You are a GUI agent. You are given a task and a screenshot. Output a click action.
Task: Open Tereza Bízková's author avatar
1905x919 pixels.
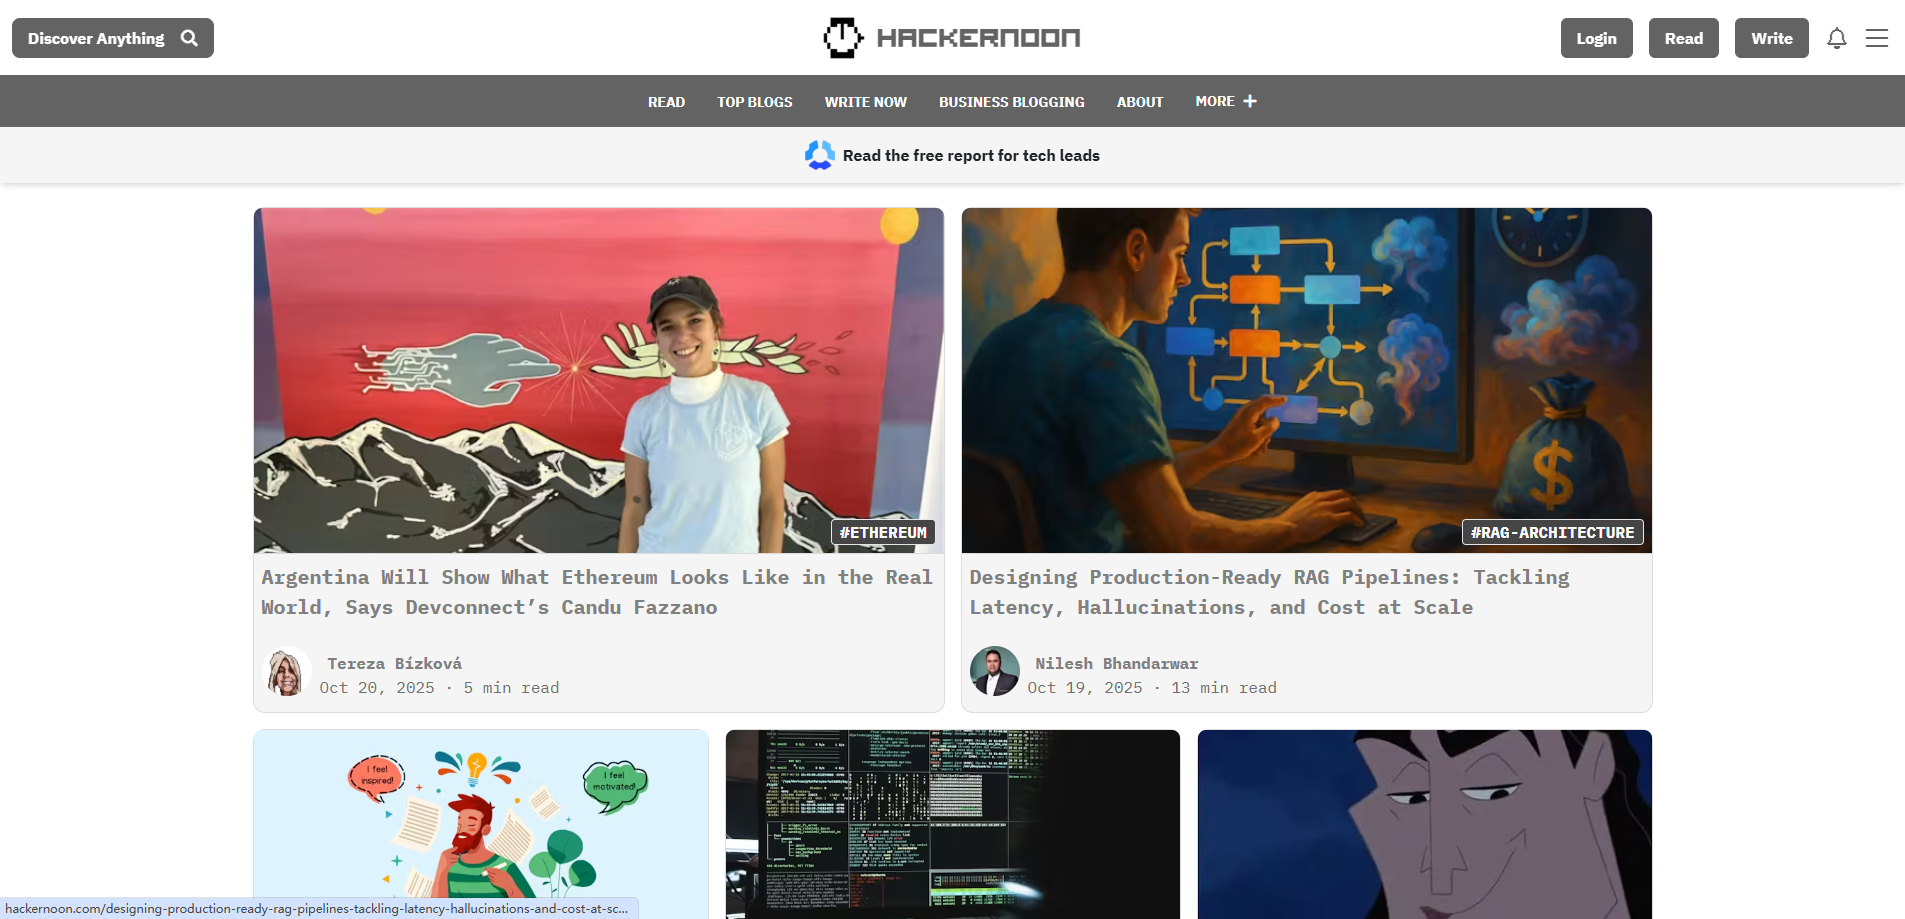[x=287, y=672]
